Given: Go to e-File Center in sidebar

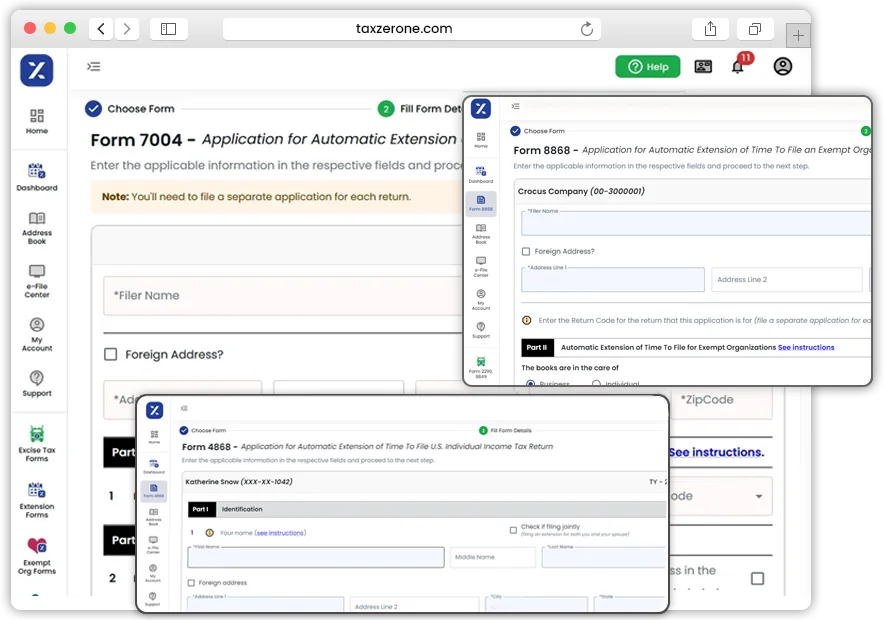Looking at the screenshot, I should (x=37, y=279).
